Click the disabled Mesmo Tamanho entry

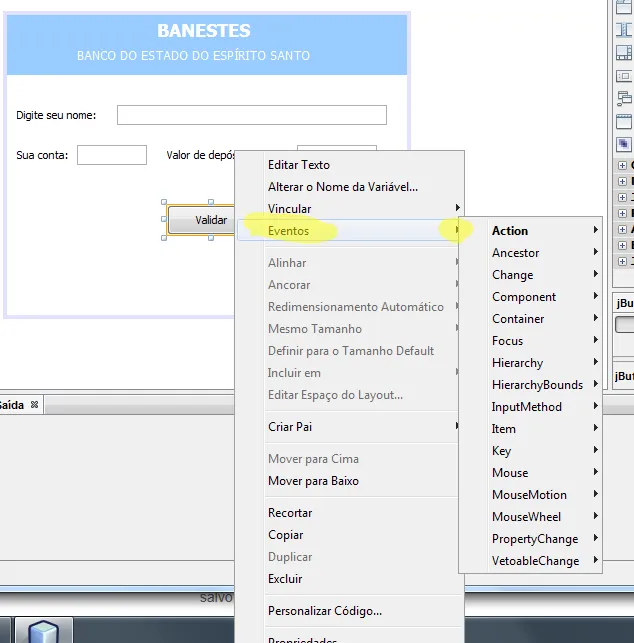[x=350, y=329]
